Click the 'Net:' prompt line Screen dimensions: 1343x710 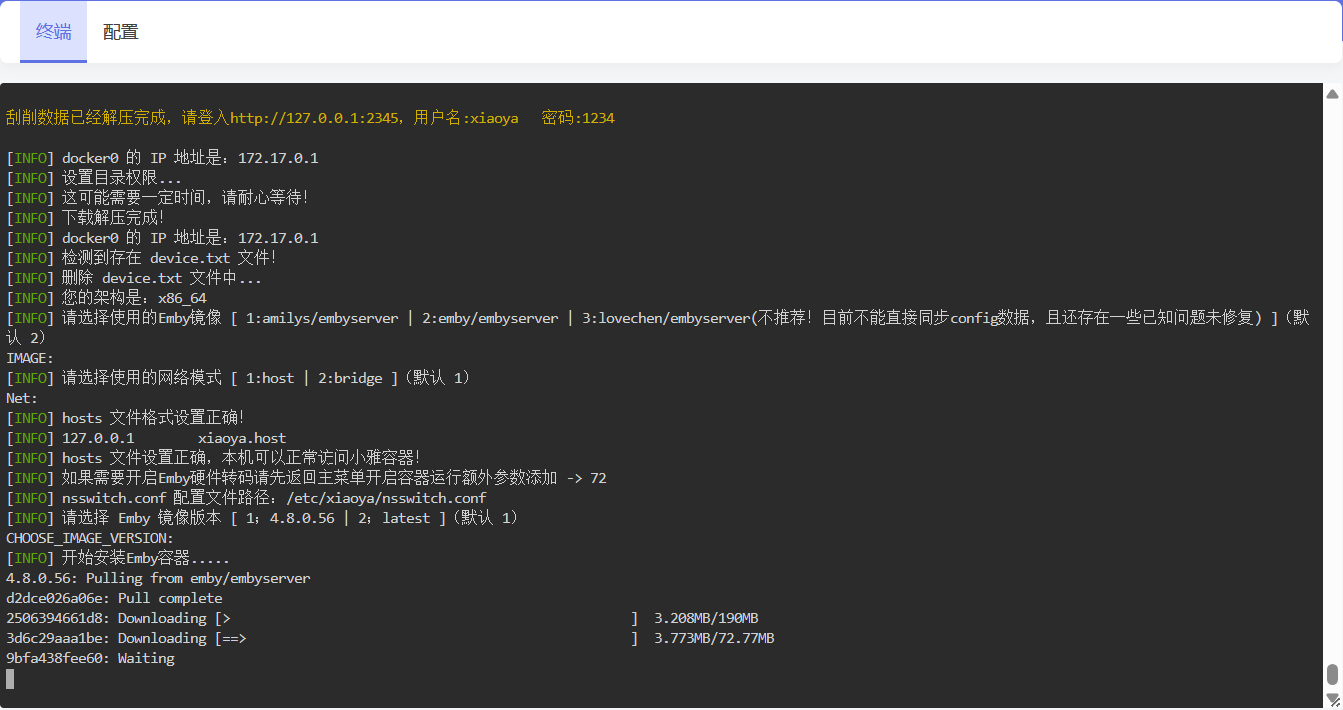22,398
